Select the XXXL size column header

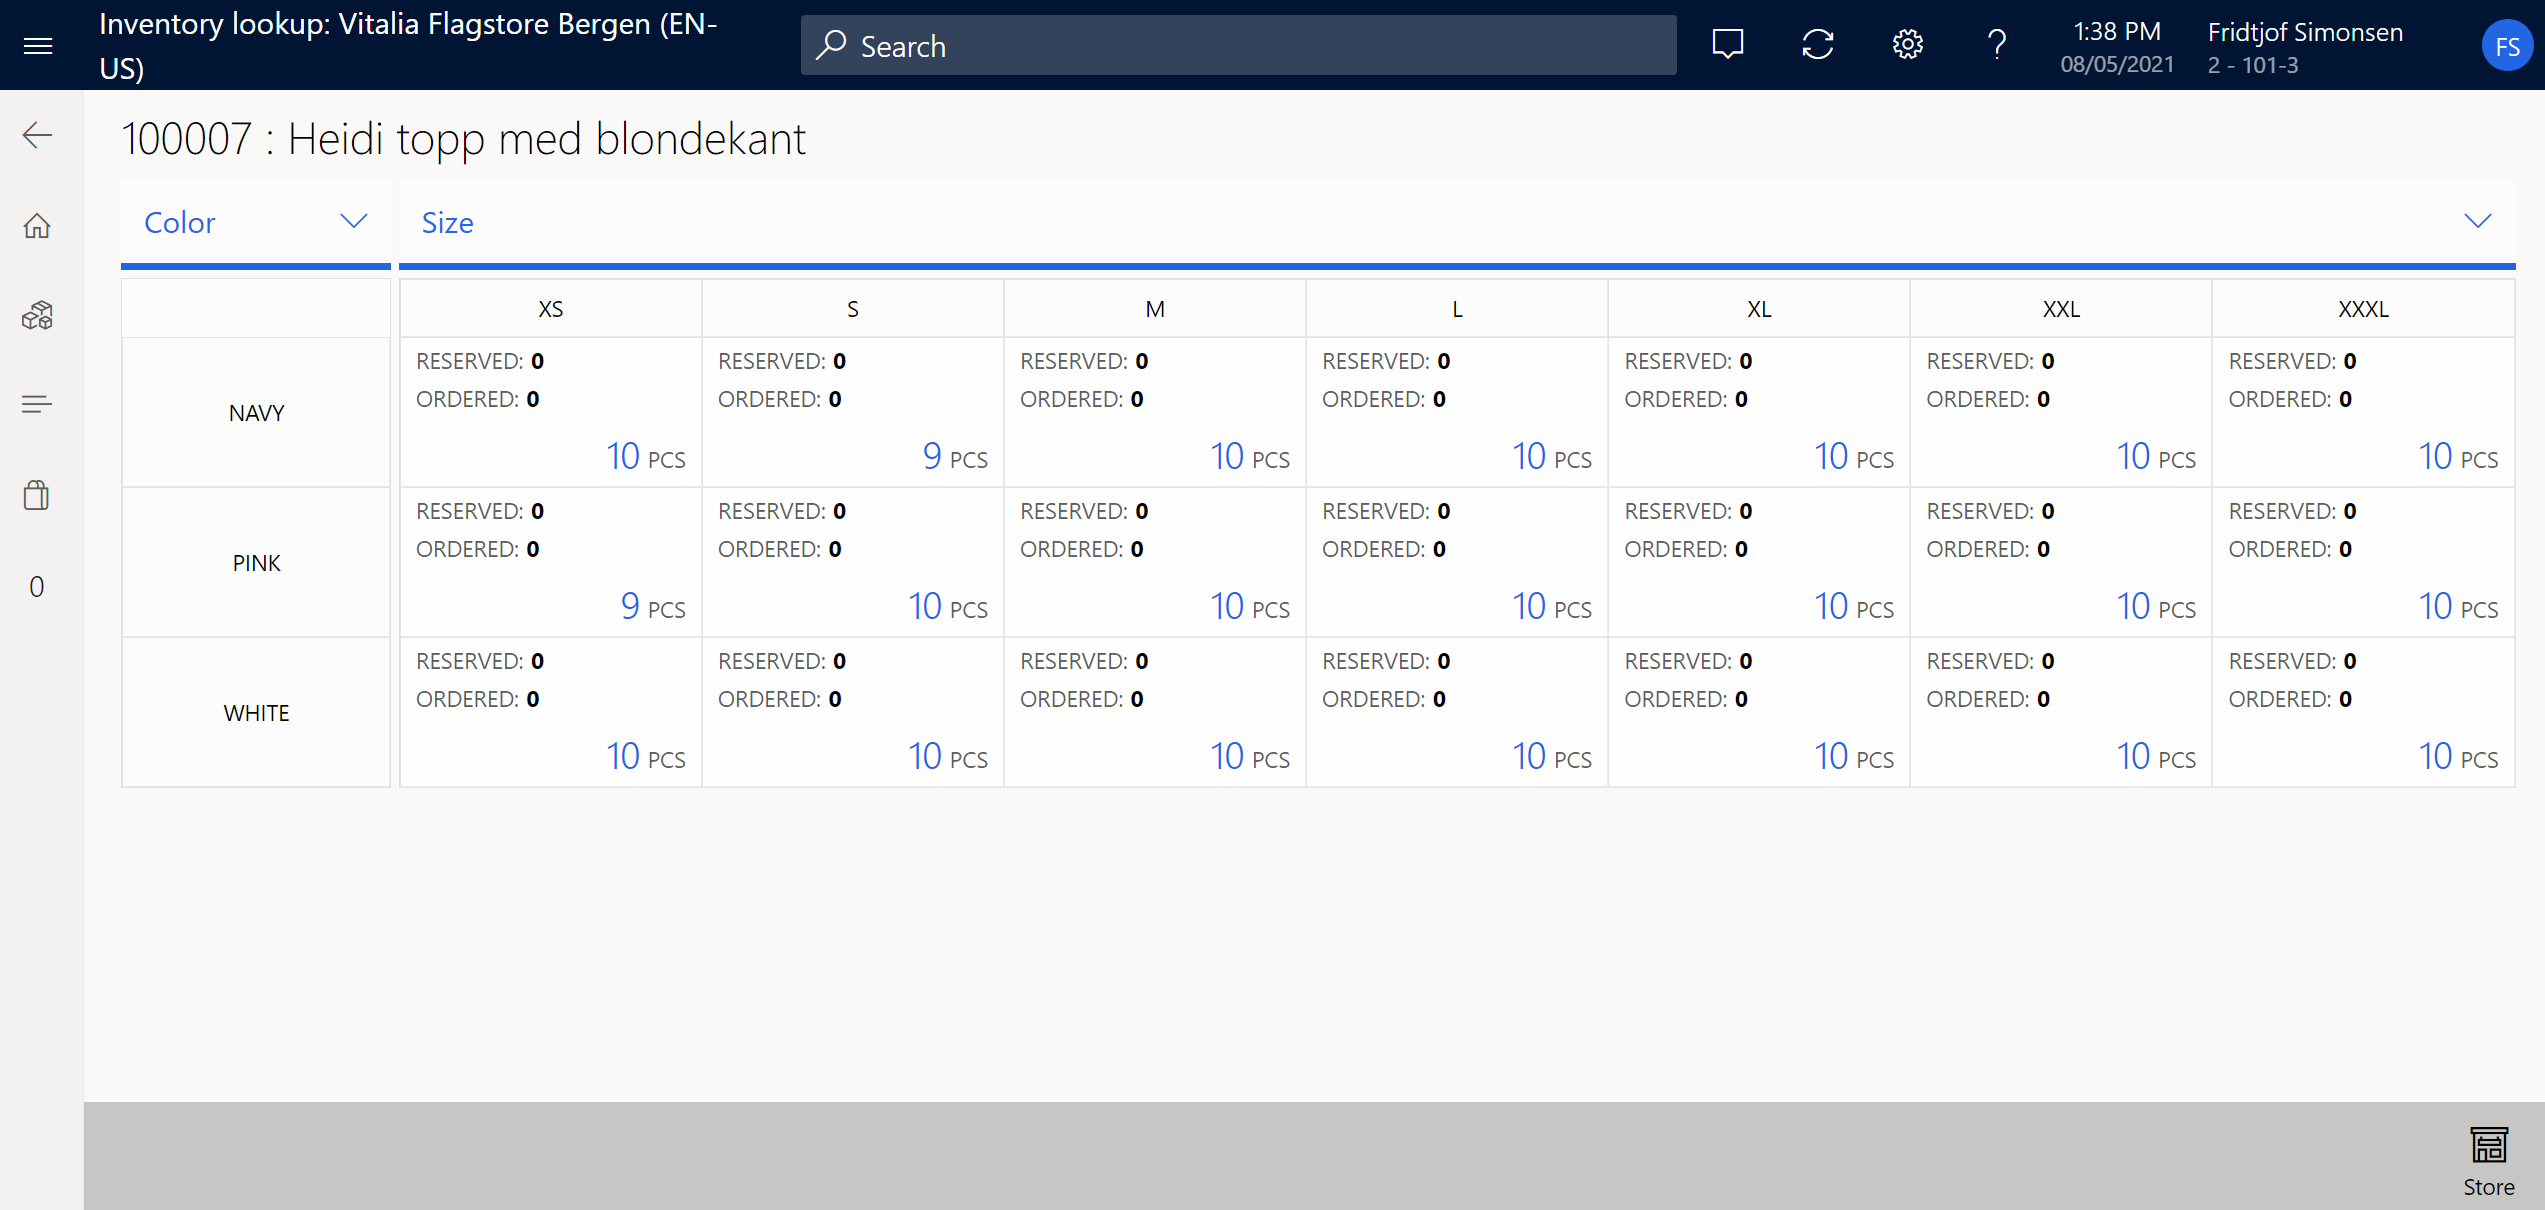click(x=2363, y=309)
